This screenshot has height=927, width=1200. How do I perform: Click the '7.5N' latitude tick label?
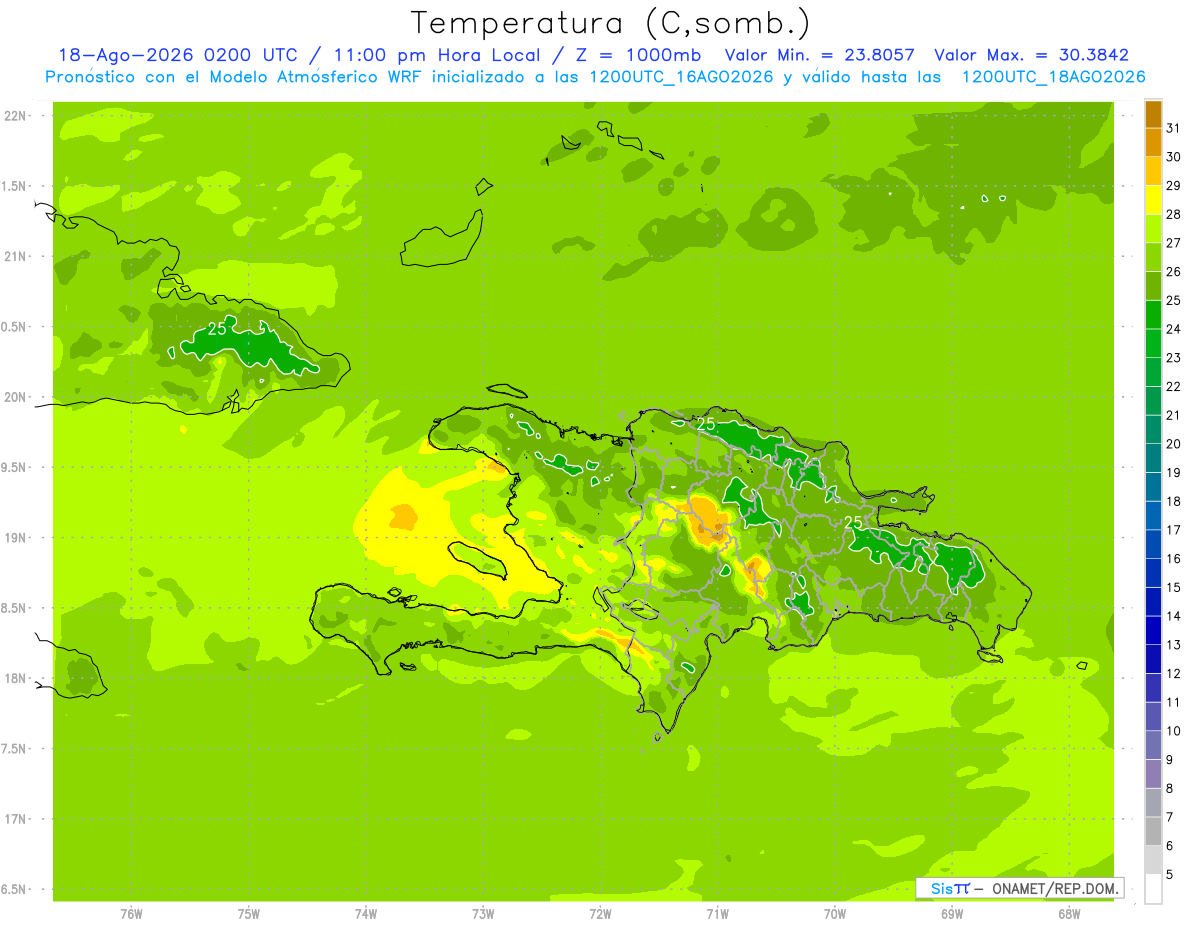click(x=13, y=748)
